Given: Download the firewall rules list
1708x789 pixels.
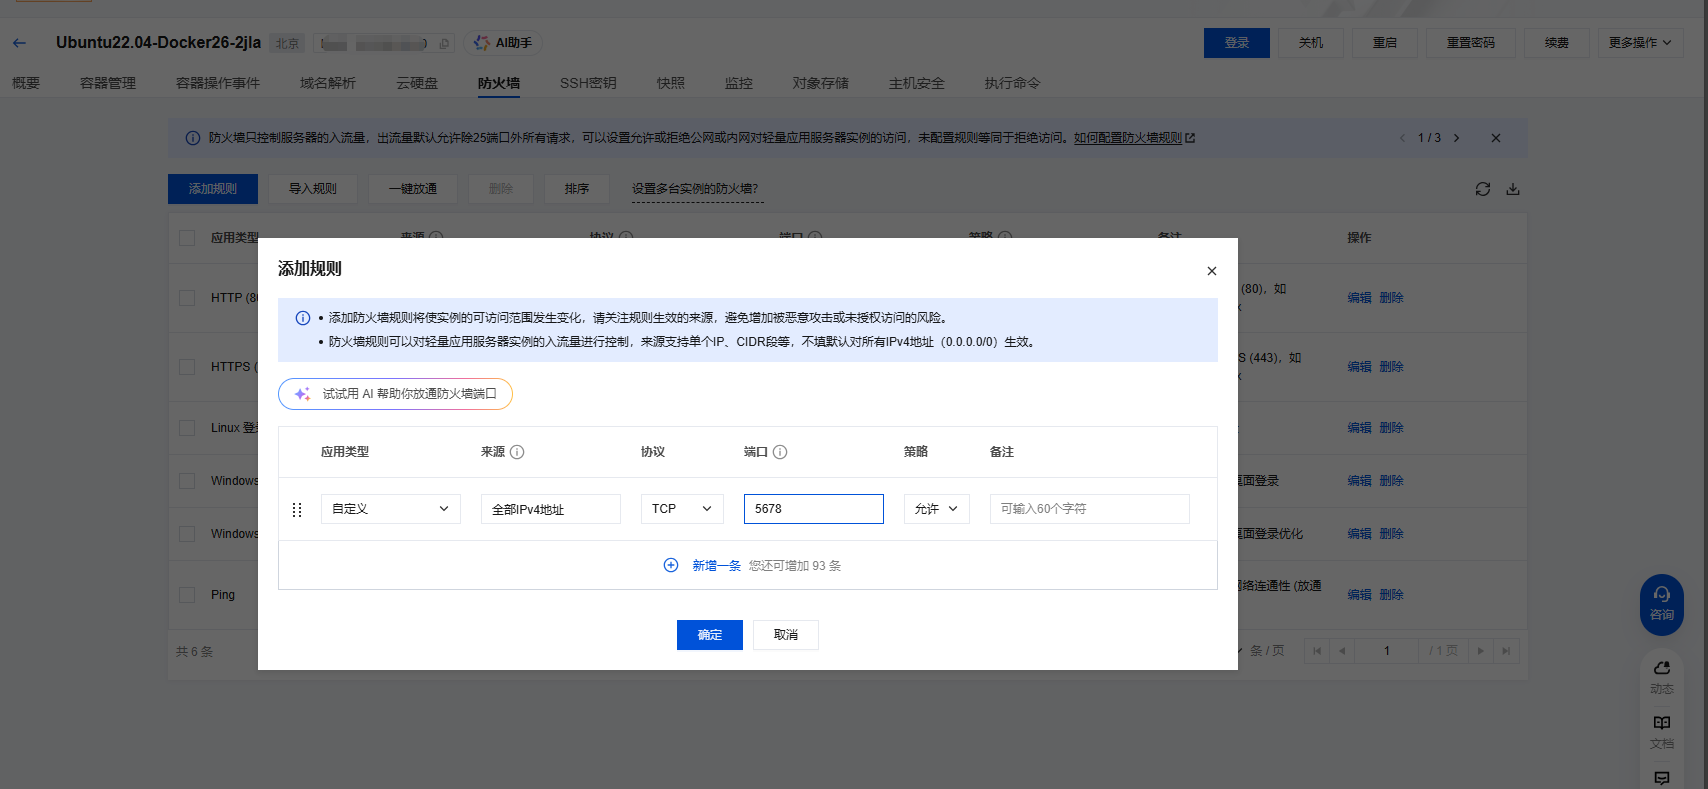Looking at the screenshot, I should (x=1513, y=189).
